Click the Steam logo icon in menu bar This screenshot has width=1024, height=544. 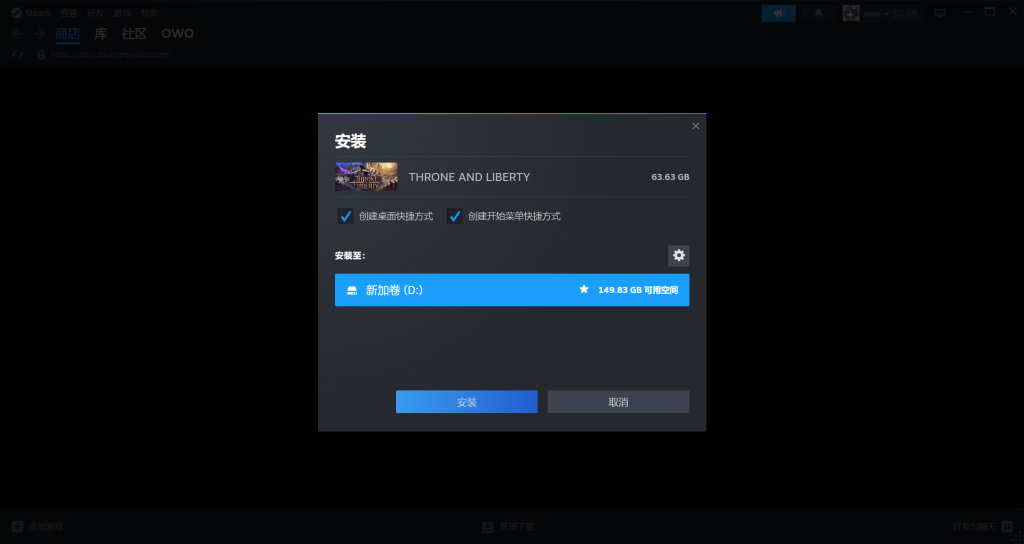coord(16,13)
